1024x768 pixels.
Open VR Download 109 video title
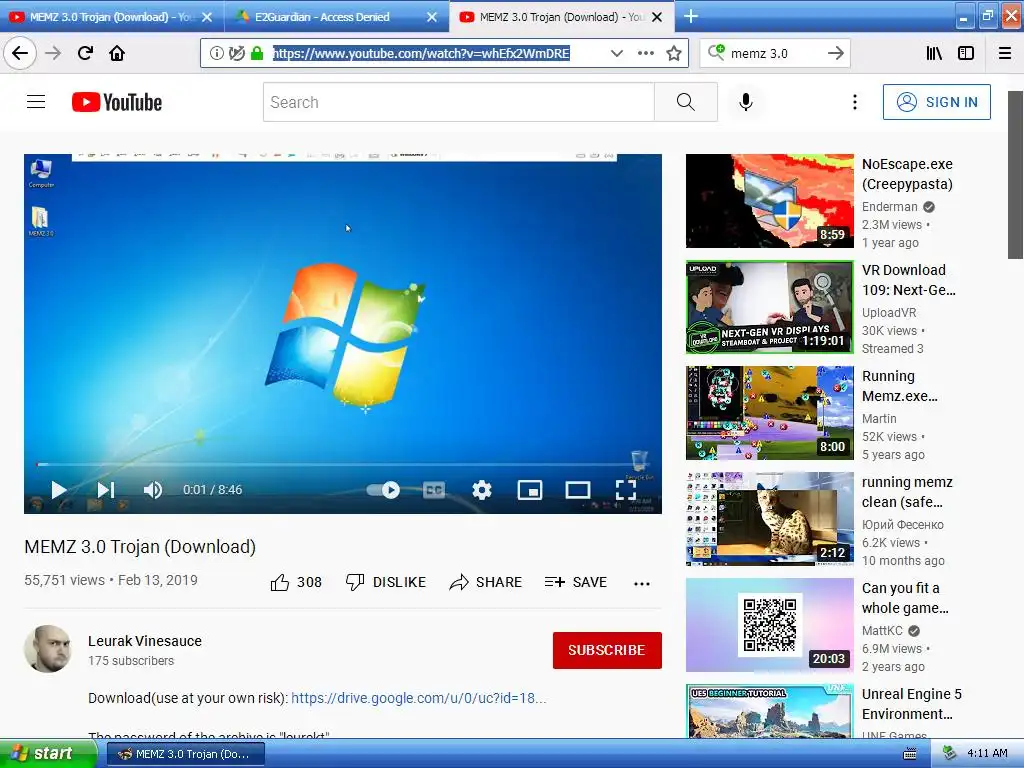click(x=908, y=280)
